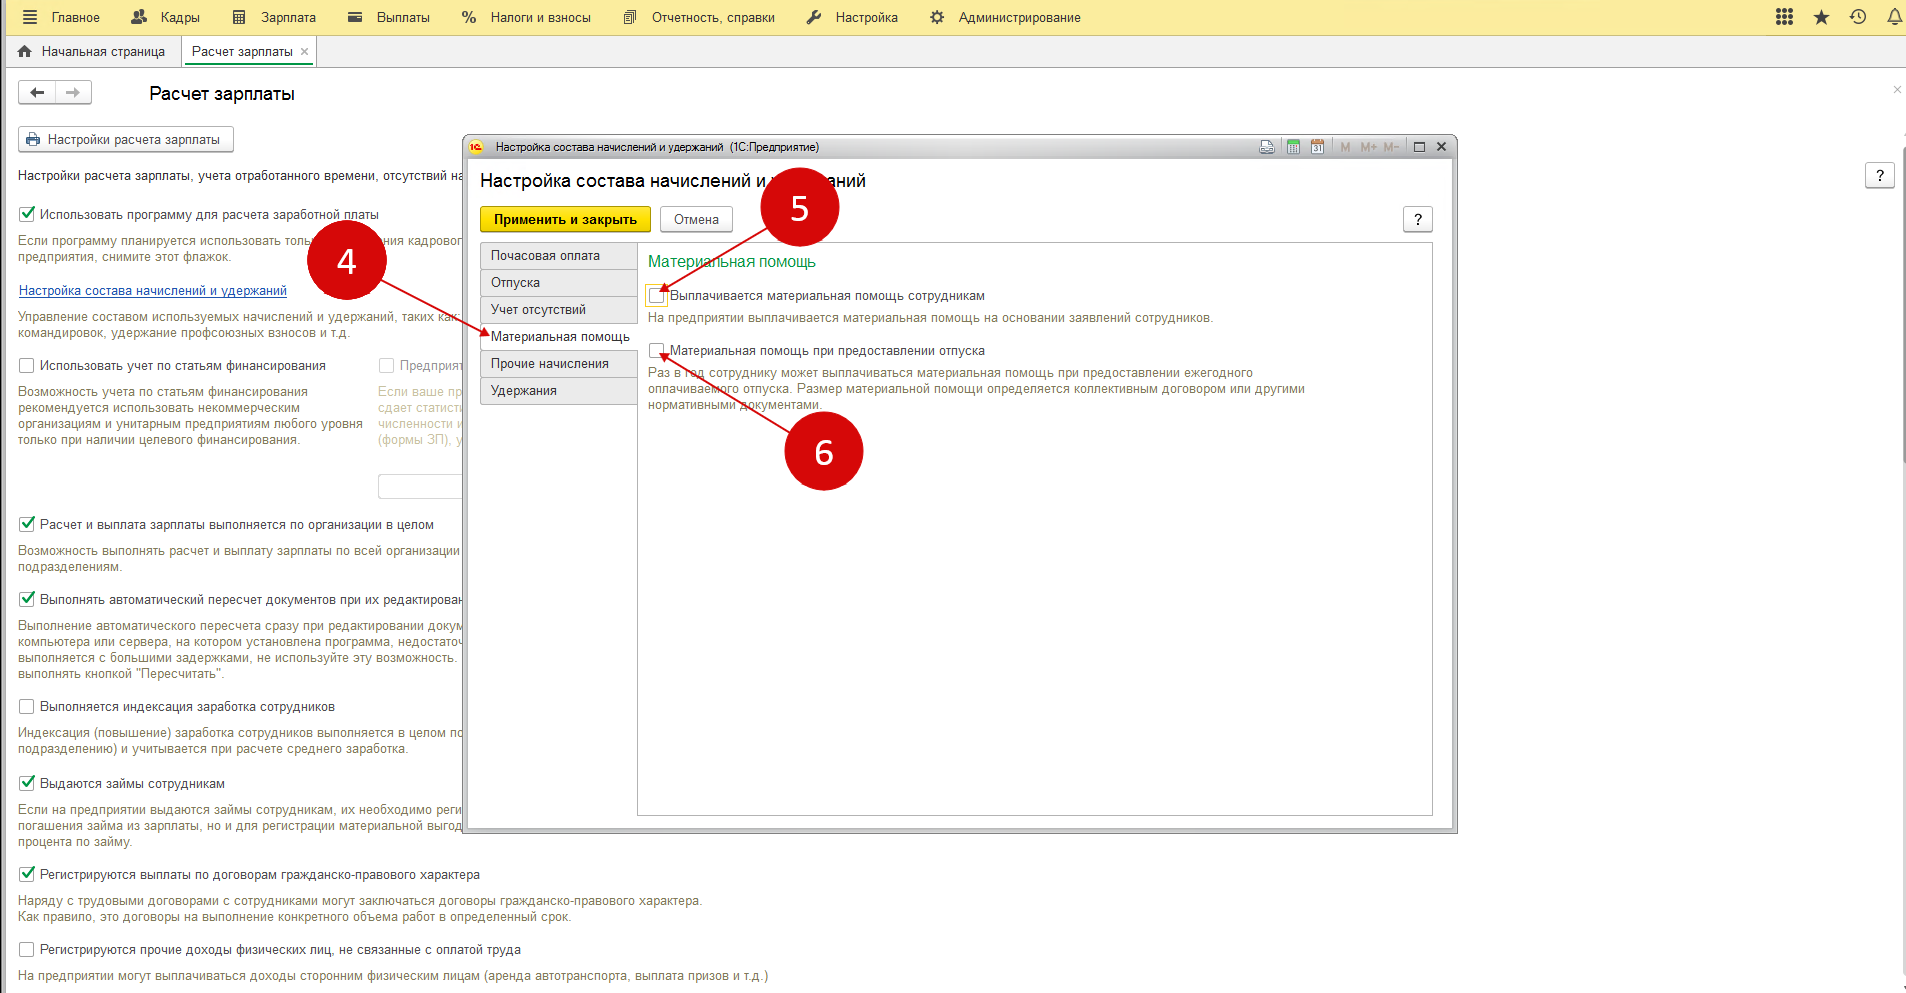Close the accruals settings dialog
This screenshot has height=993, width=1906.
(x=1442, y=147)
